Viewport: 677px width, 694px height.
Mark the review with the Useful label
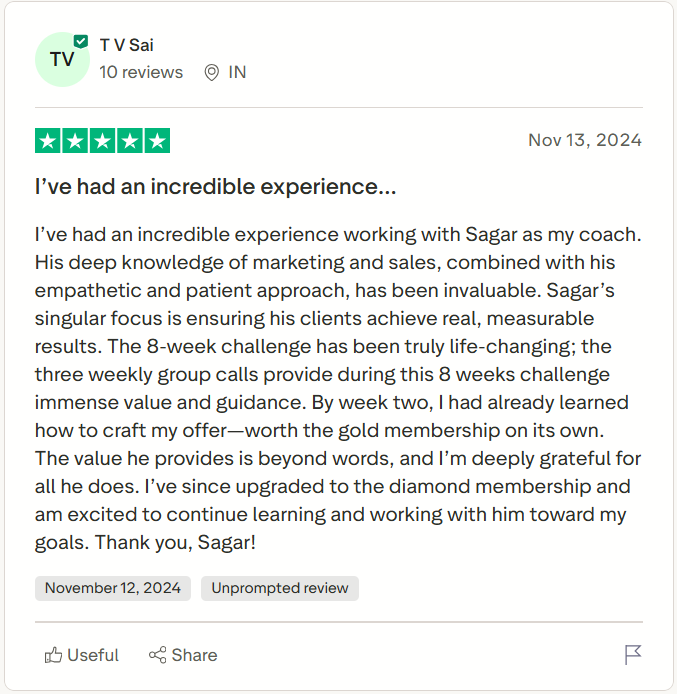tap(93, 655)
